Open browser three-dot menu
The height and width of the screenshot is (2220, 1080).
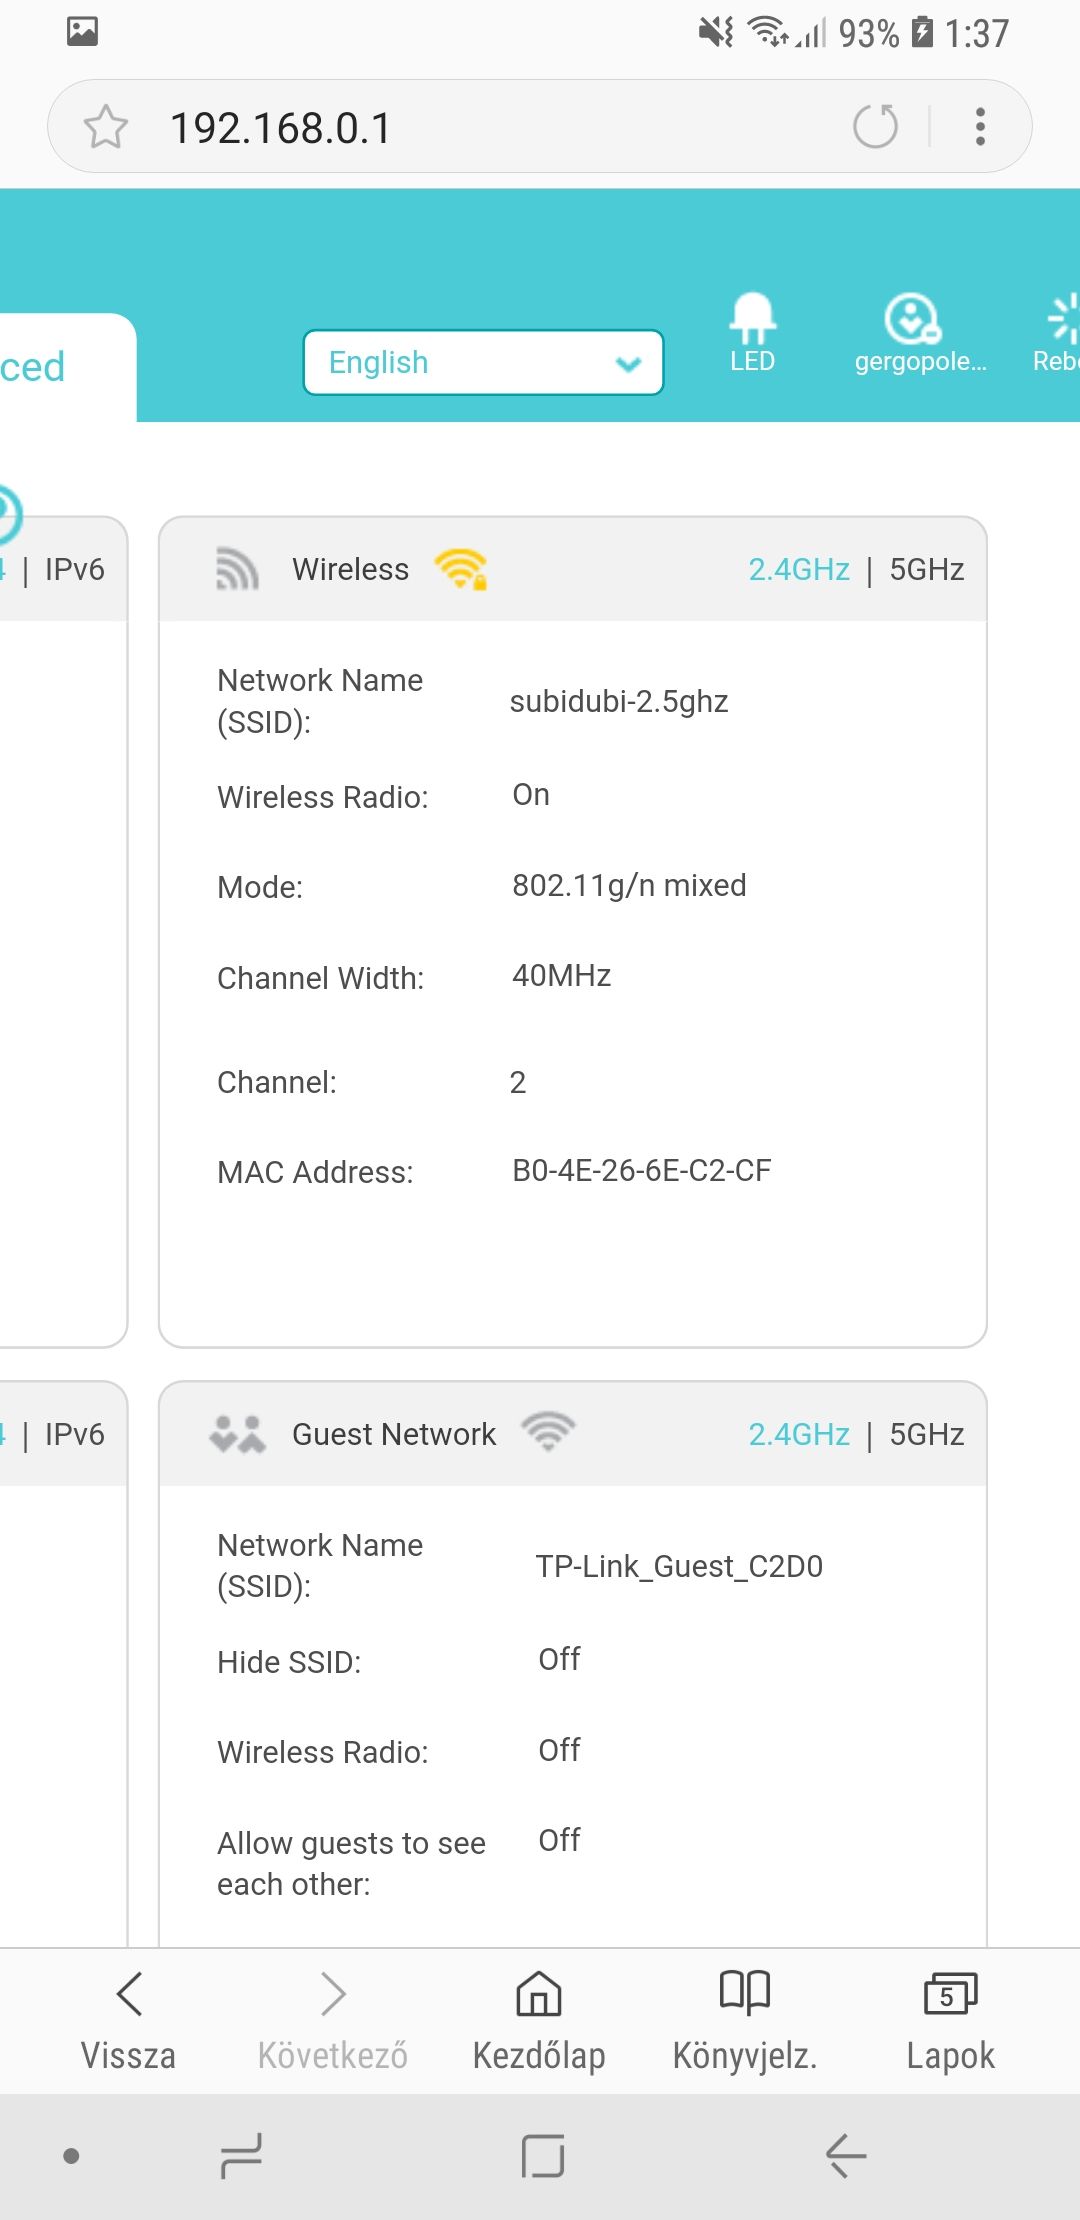click(x=980, y=127)
